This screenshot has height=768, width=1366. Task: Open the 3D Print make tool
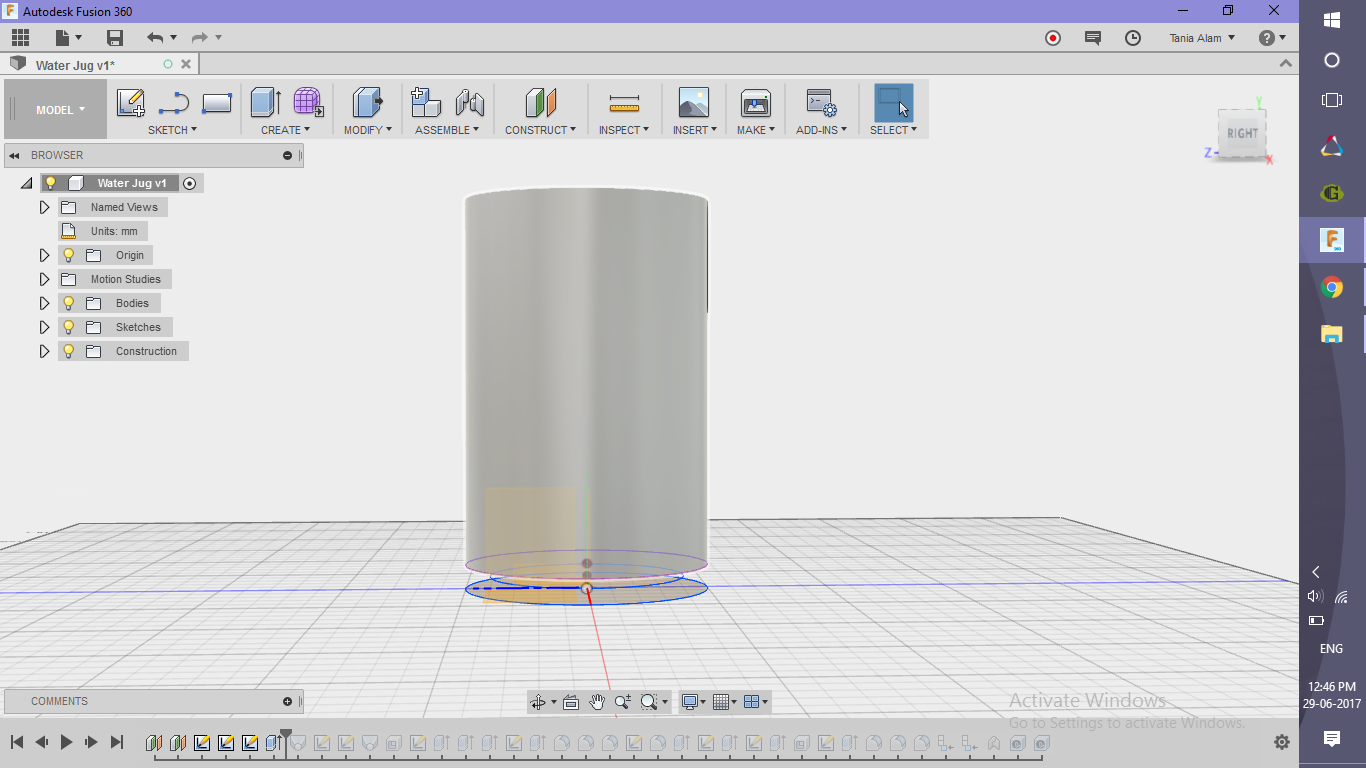tap(755, 103)
